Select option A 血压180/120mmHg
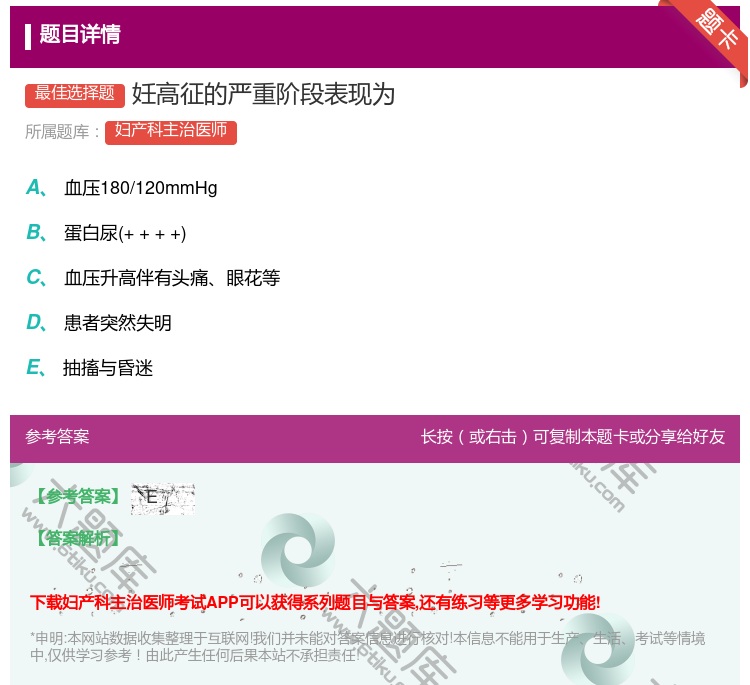Screen dimensions: 750x685 121,188
